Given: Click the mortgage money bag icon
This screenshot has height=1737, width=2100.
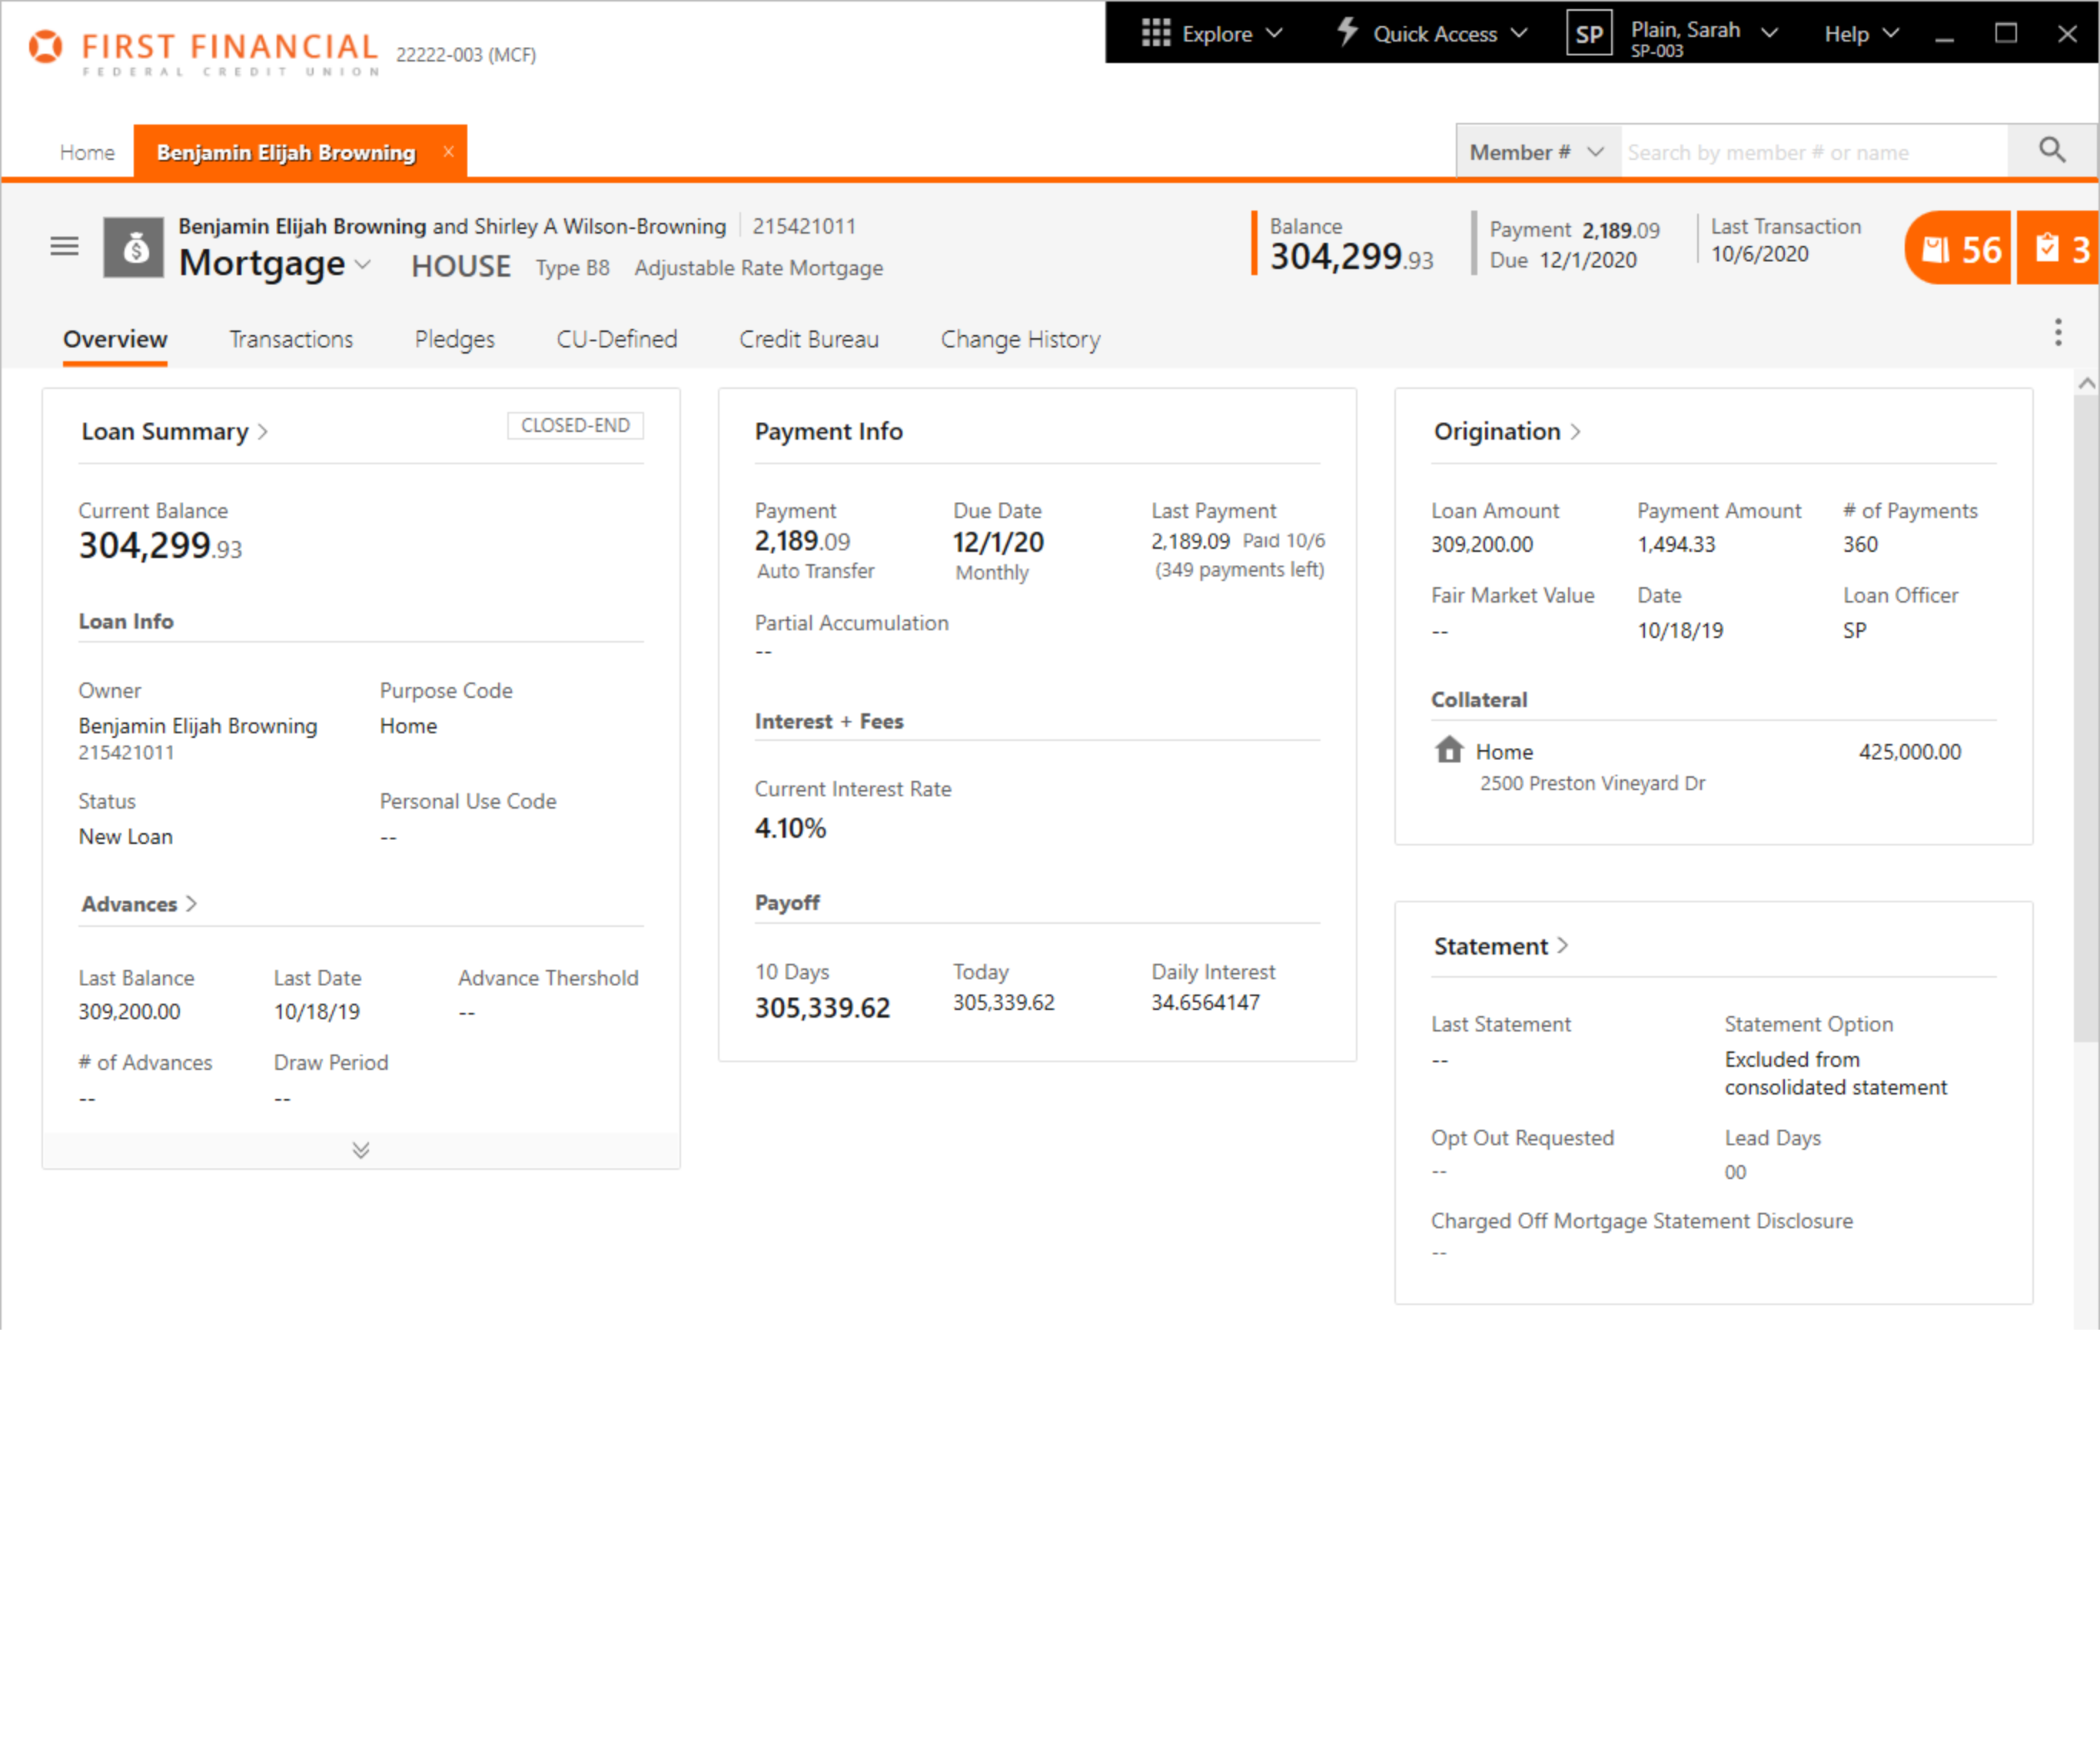Looking at the screenshot, I should tap(134, 248).
